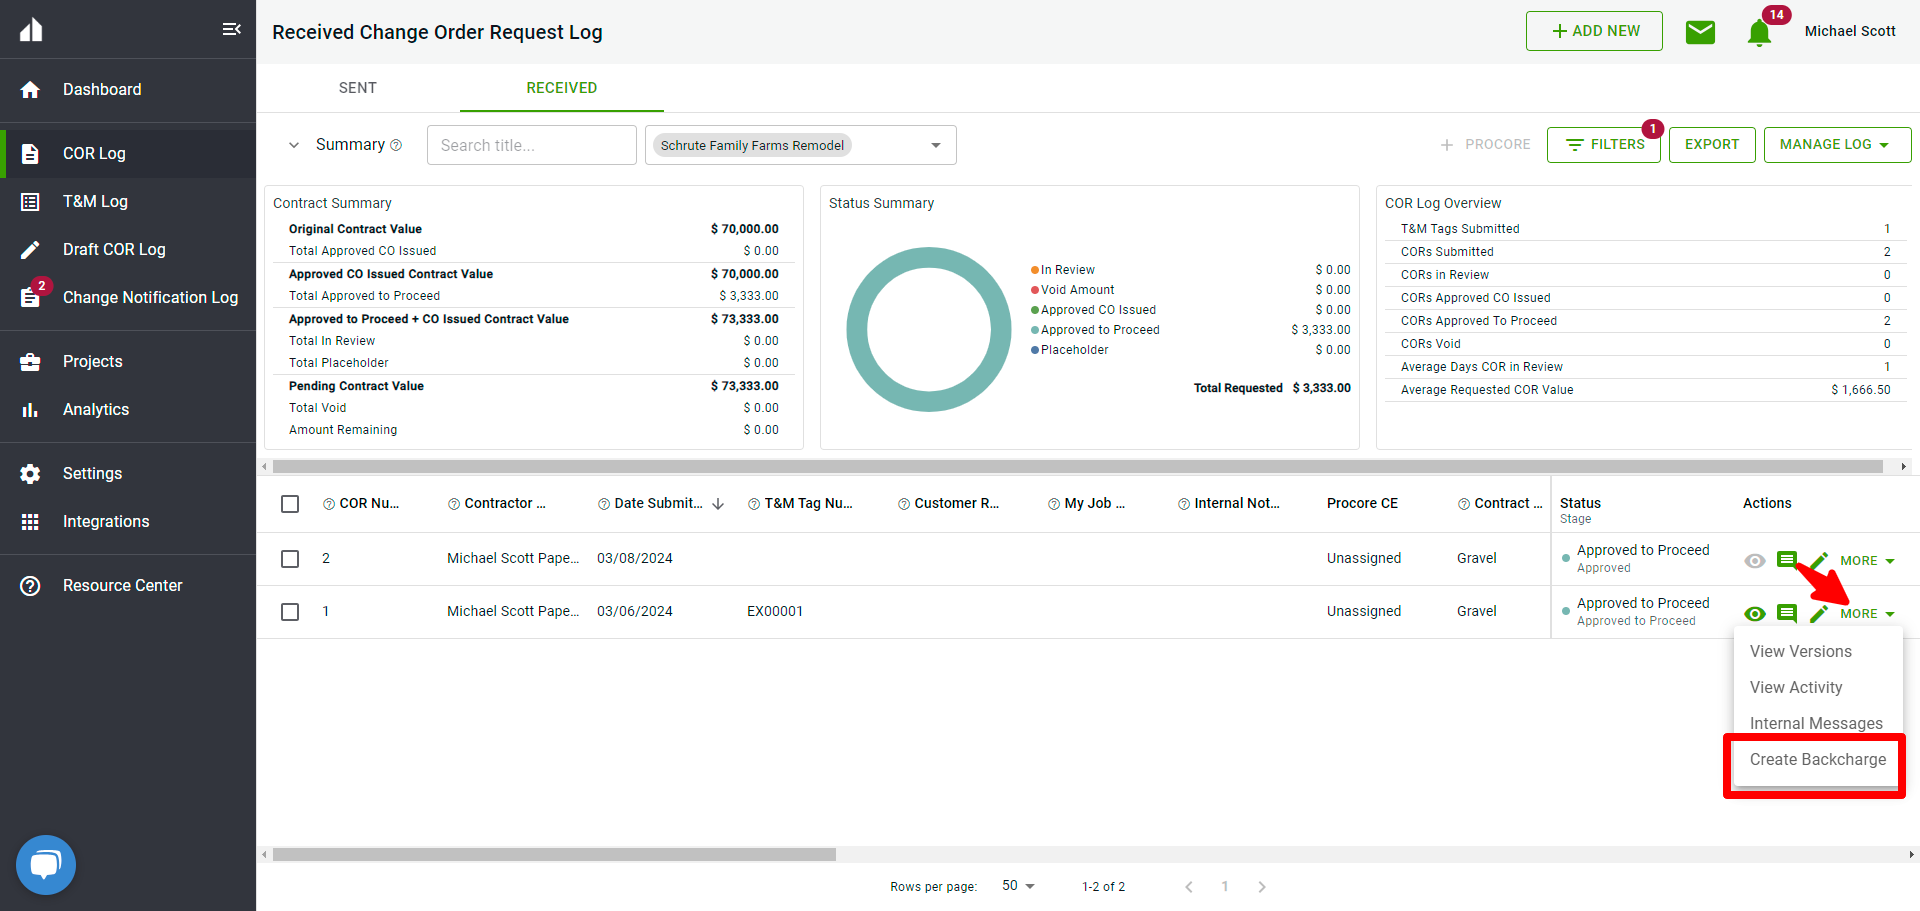Image resolution: width=1920 pixels, height=911 pixels.
Task: Expand the Manage Log dropdown
Action: click(x=1836, y=145)
